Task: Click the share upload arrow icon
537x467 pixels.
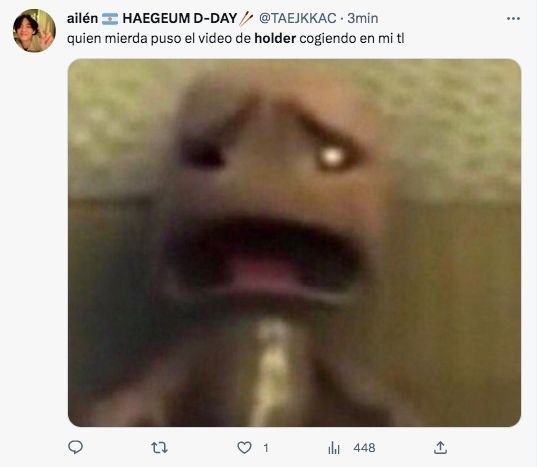Action: [x=440, y=447]
